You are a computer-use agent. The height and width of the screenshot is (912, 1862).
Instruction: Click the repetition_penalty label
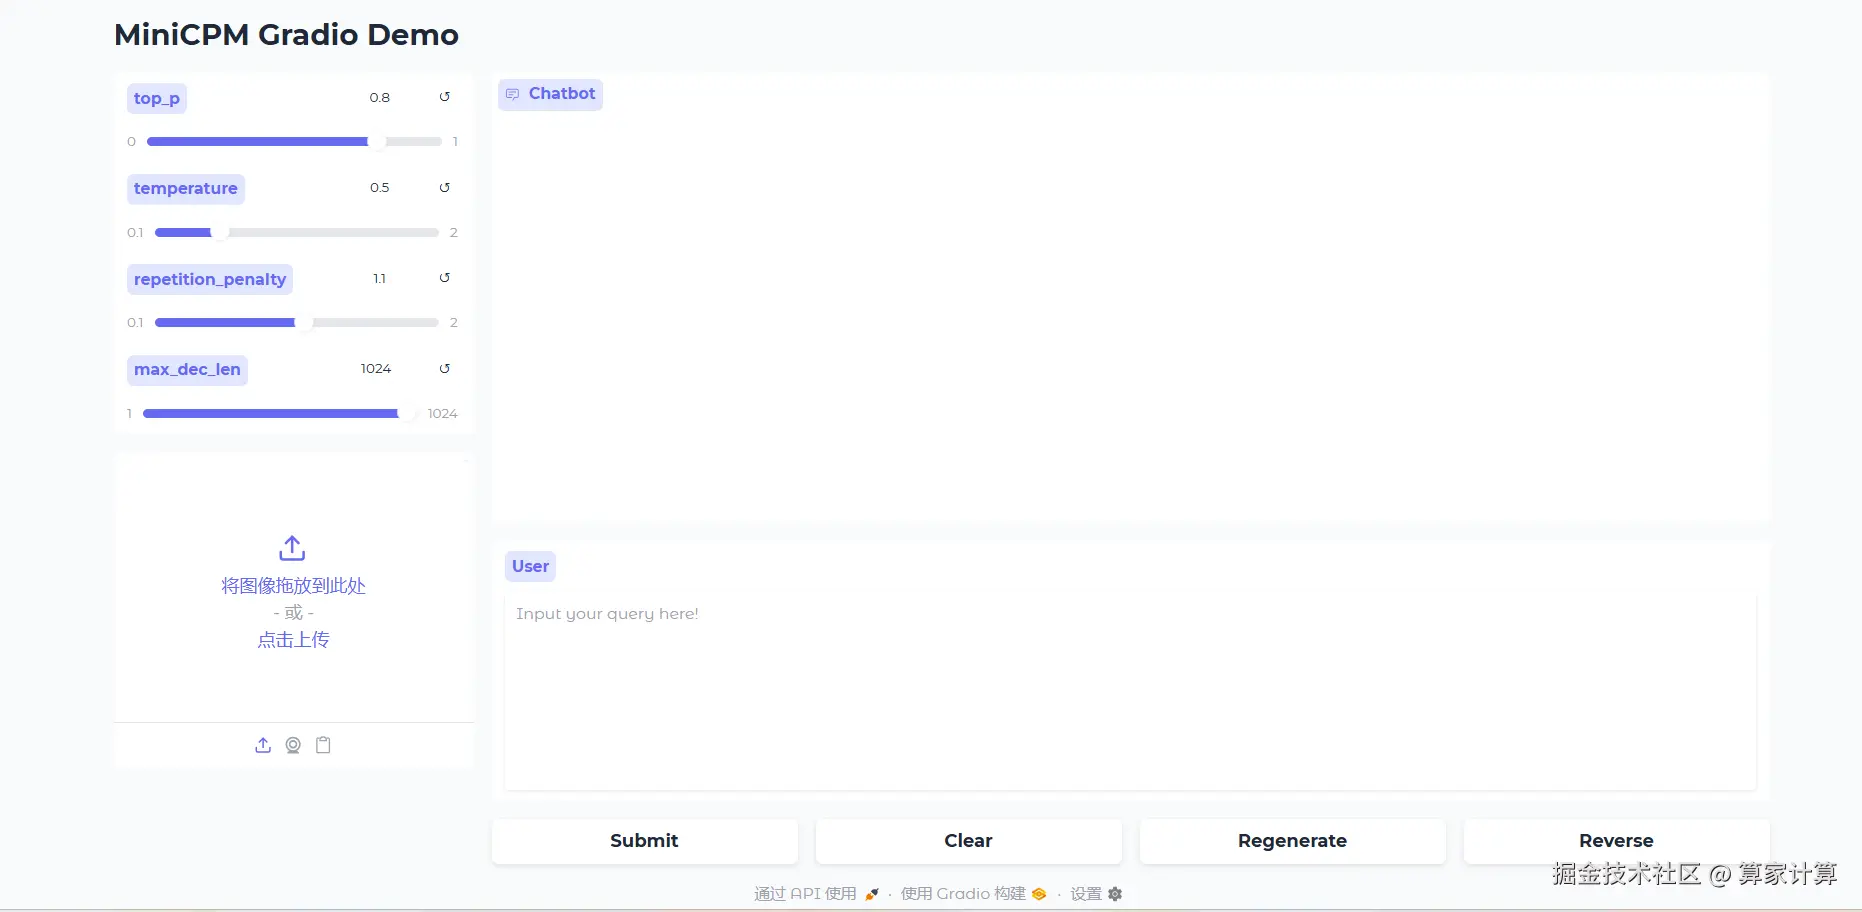[210, 279]
